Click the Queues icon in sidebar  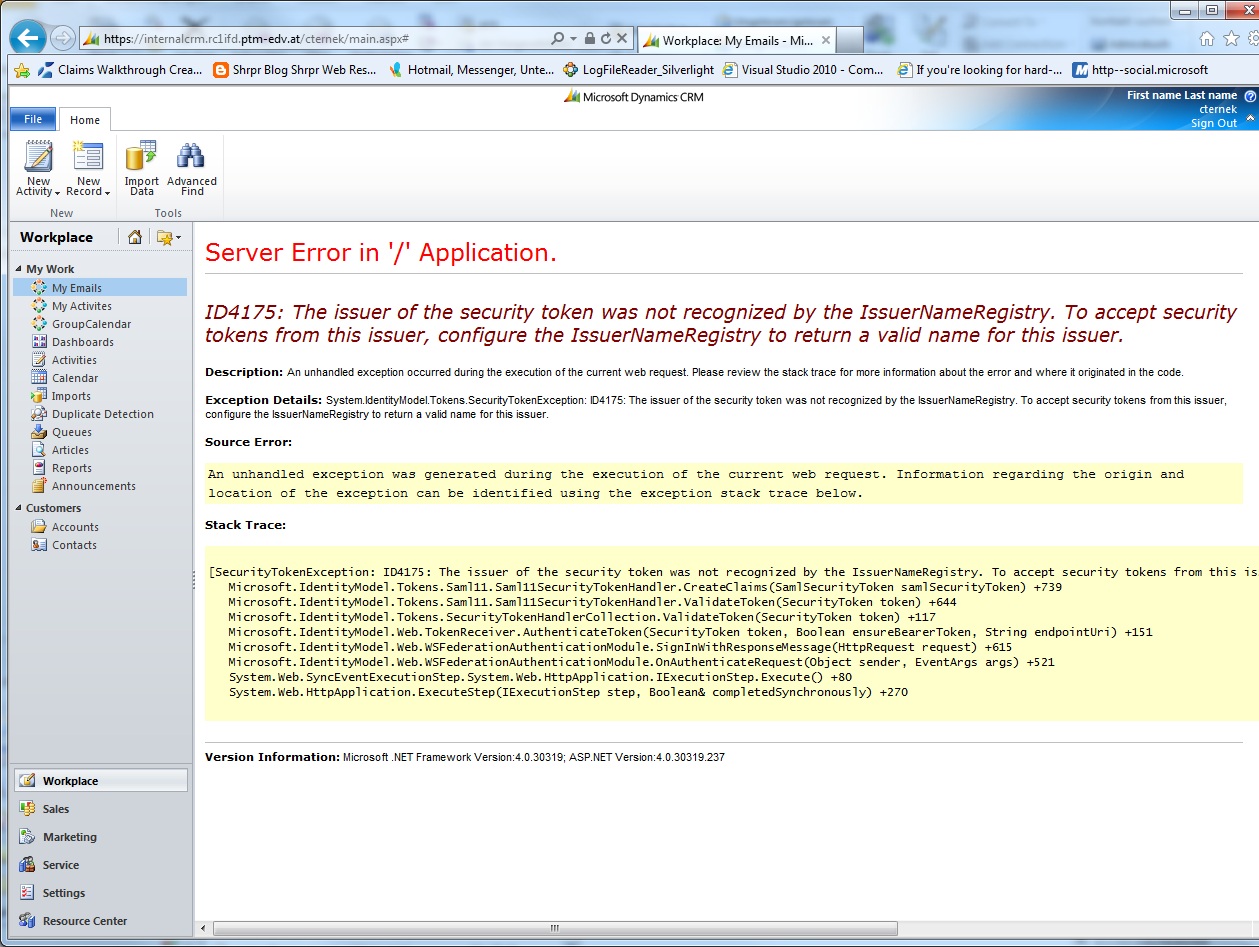click(39, 432)
